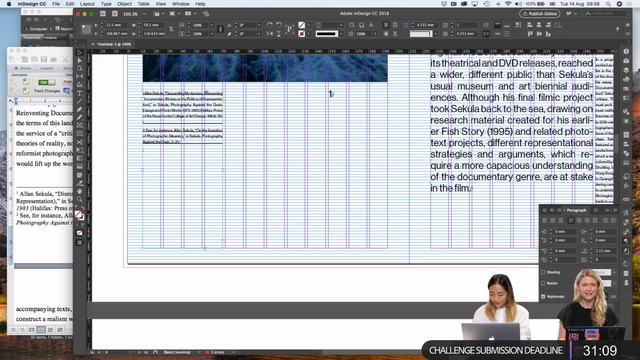Toggle the Shading checkbox in Paragraph panel

(543, 272)
